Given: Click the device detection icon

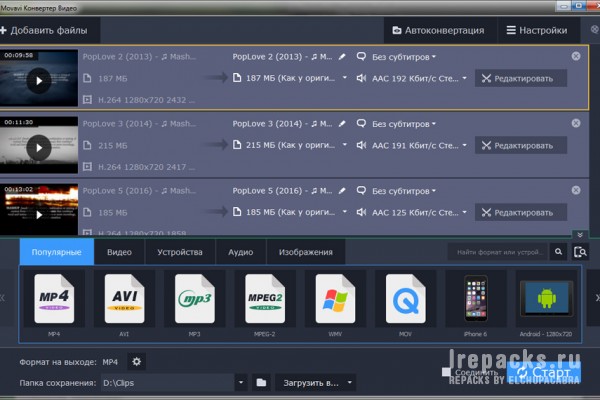Looking at the screenshot, I should pos(580,252).
